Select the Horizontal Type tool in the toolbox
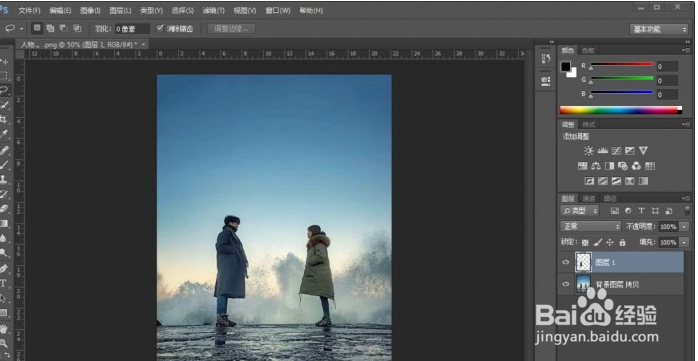This screenshot has height=361, width=698. click(4, 283)
